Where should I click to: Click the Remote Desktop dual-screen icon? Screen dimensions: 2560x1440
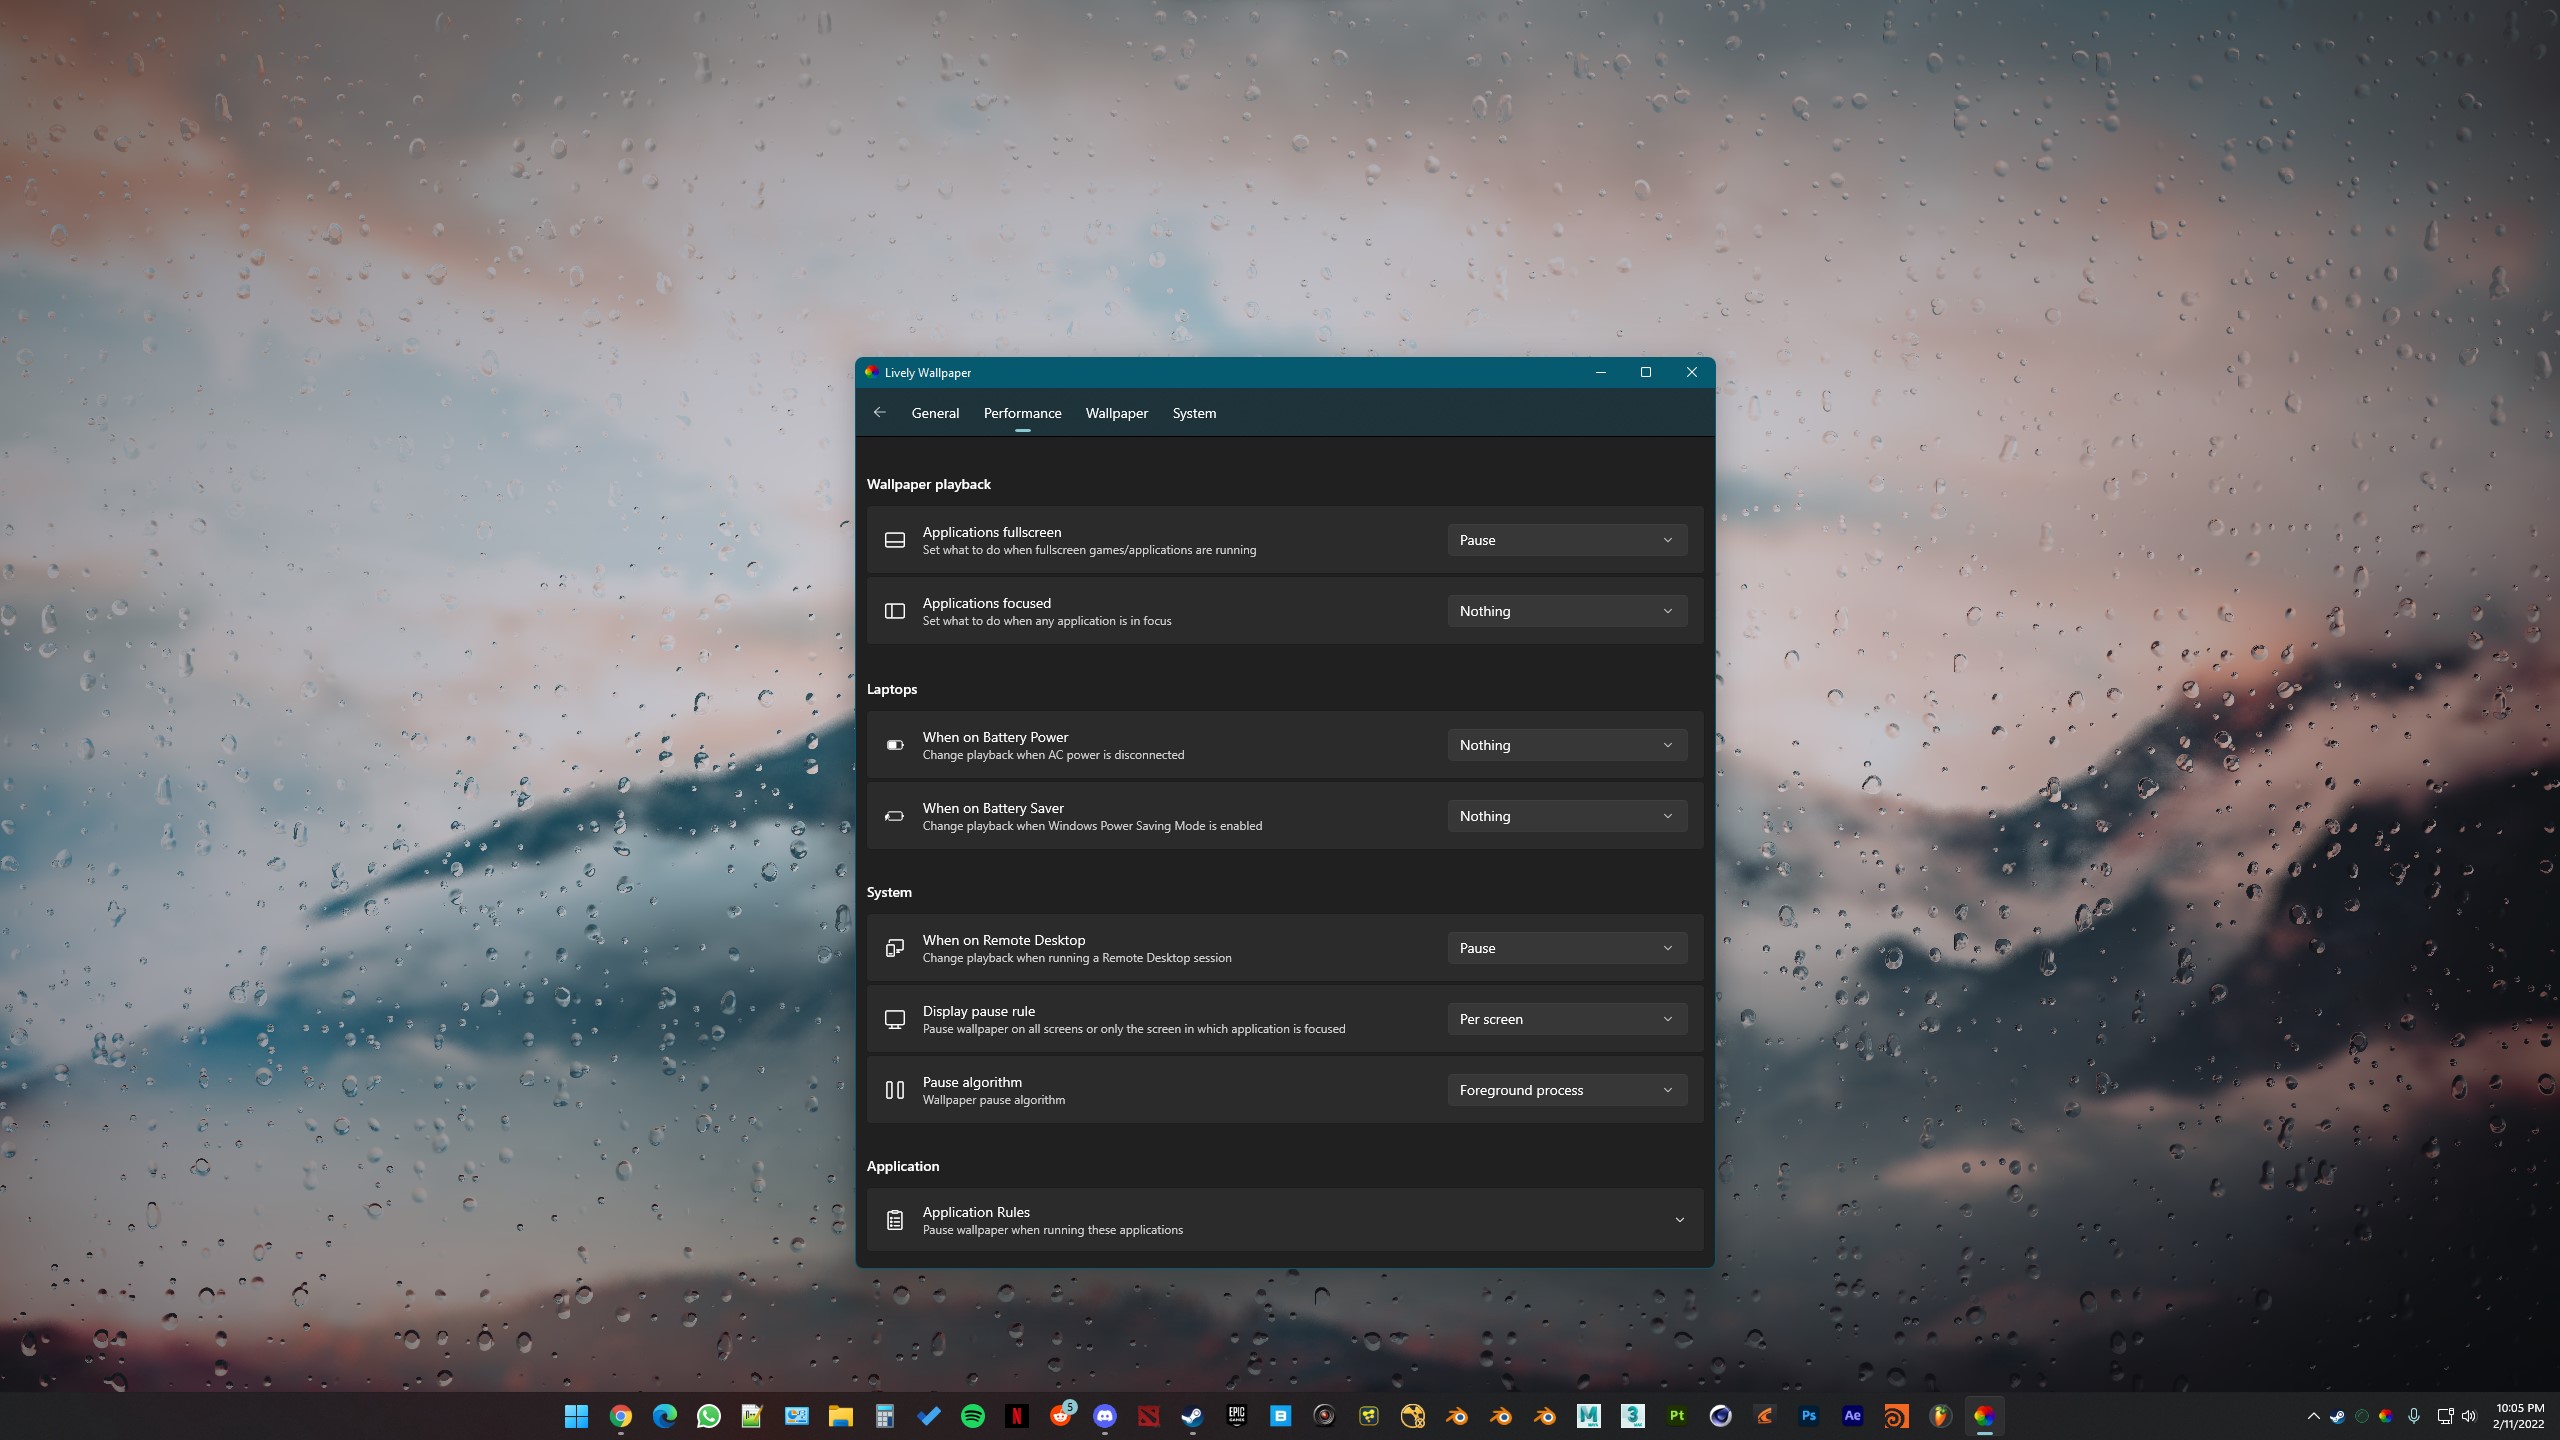pos(894,947)
